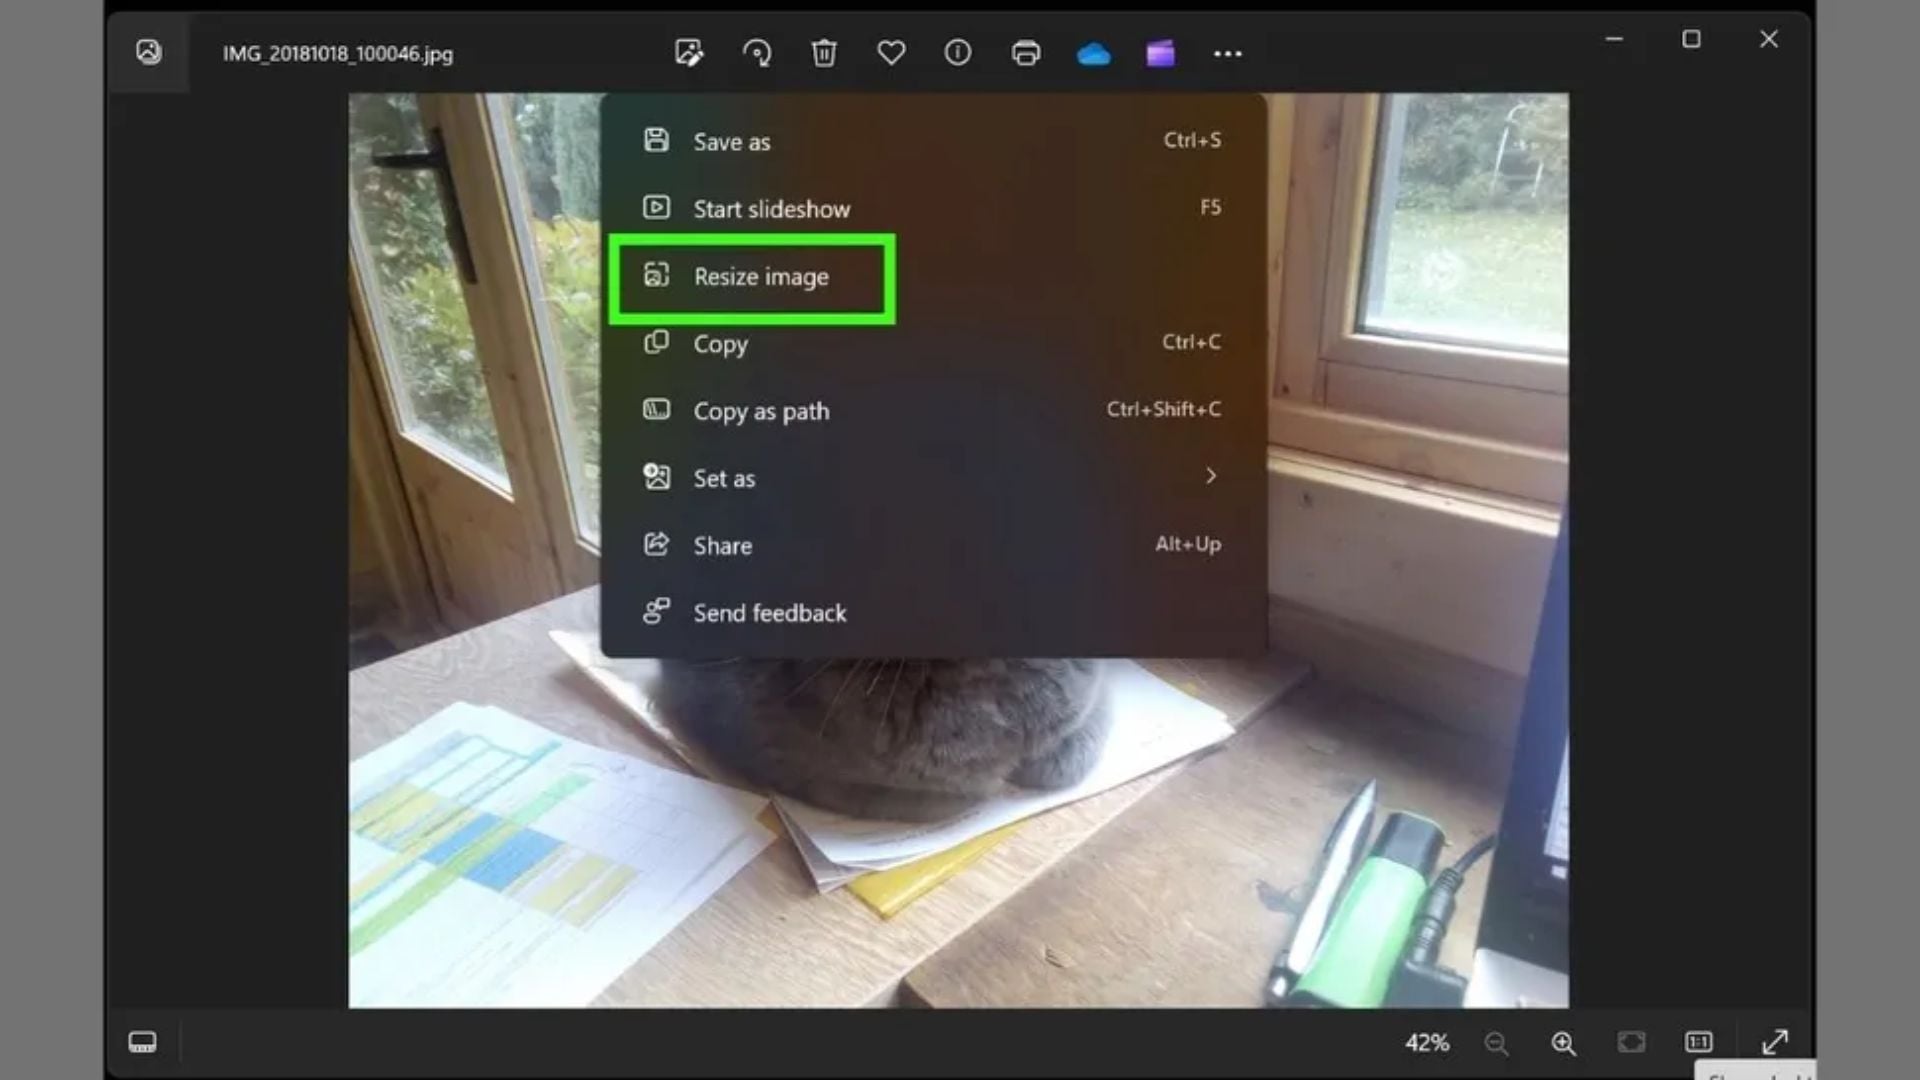The height and width of the screenshot is (1080, 1920).
Task: Click the Print icon
Action: (1026, 53)
